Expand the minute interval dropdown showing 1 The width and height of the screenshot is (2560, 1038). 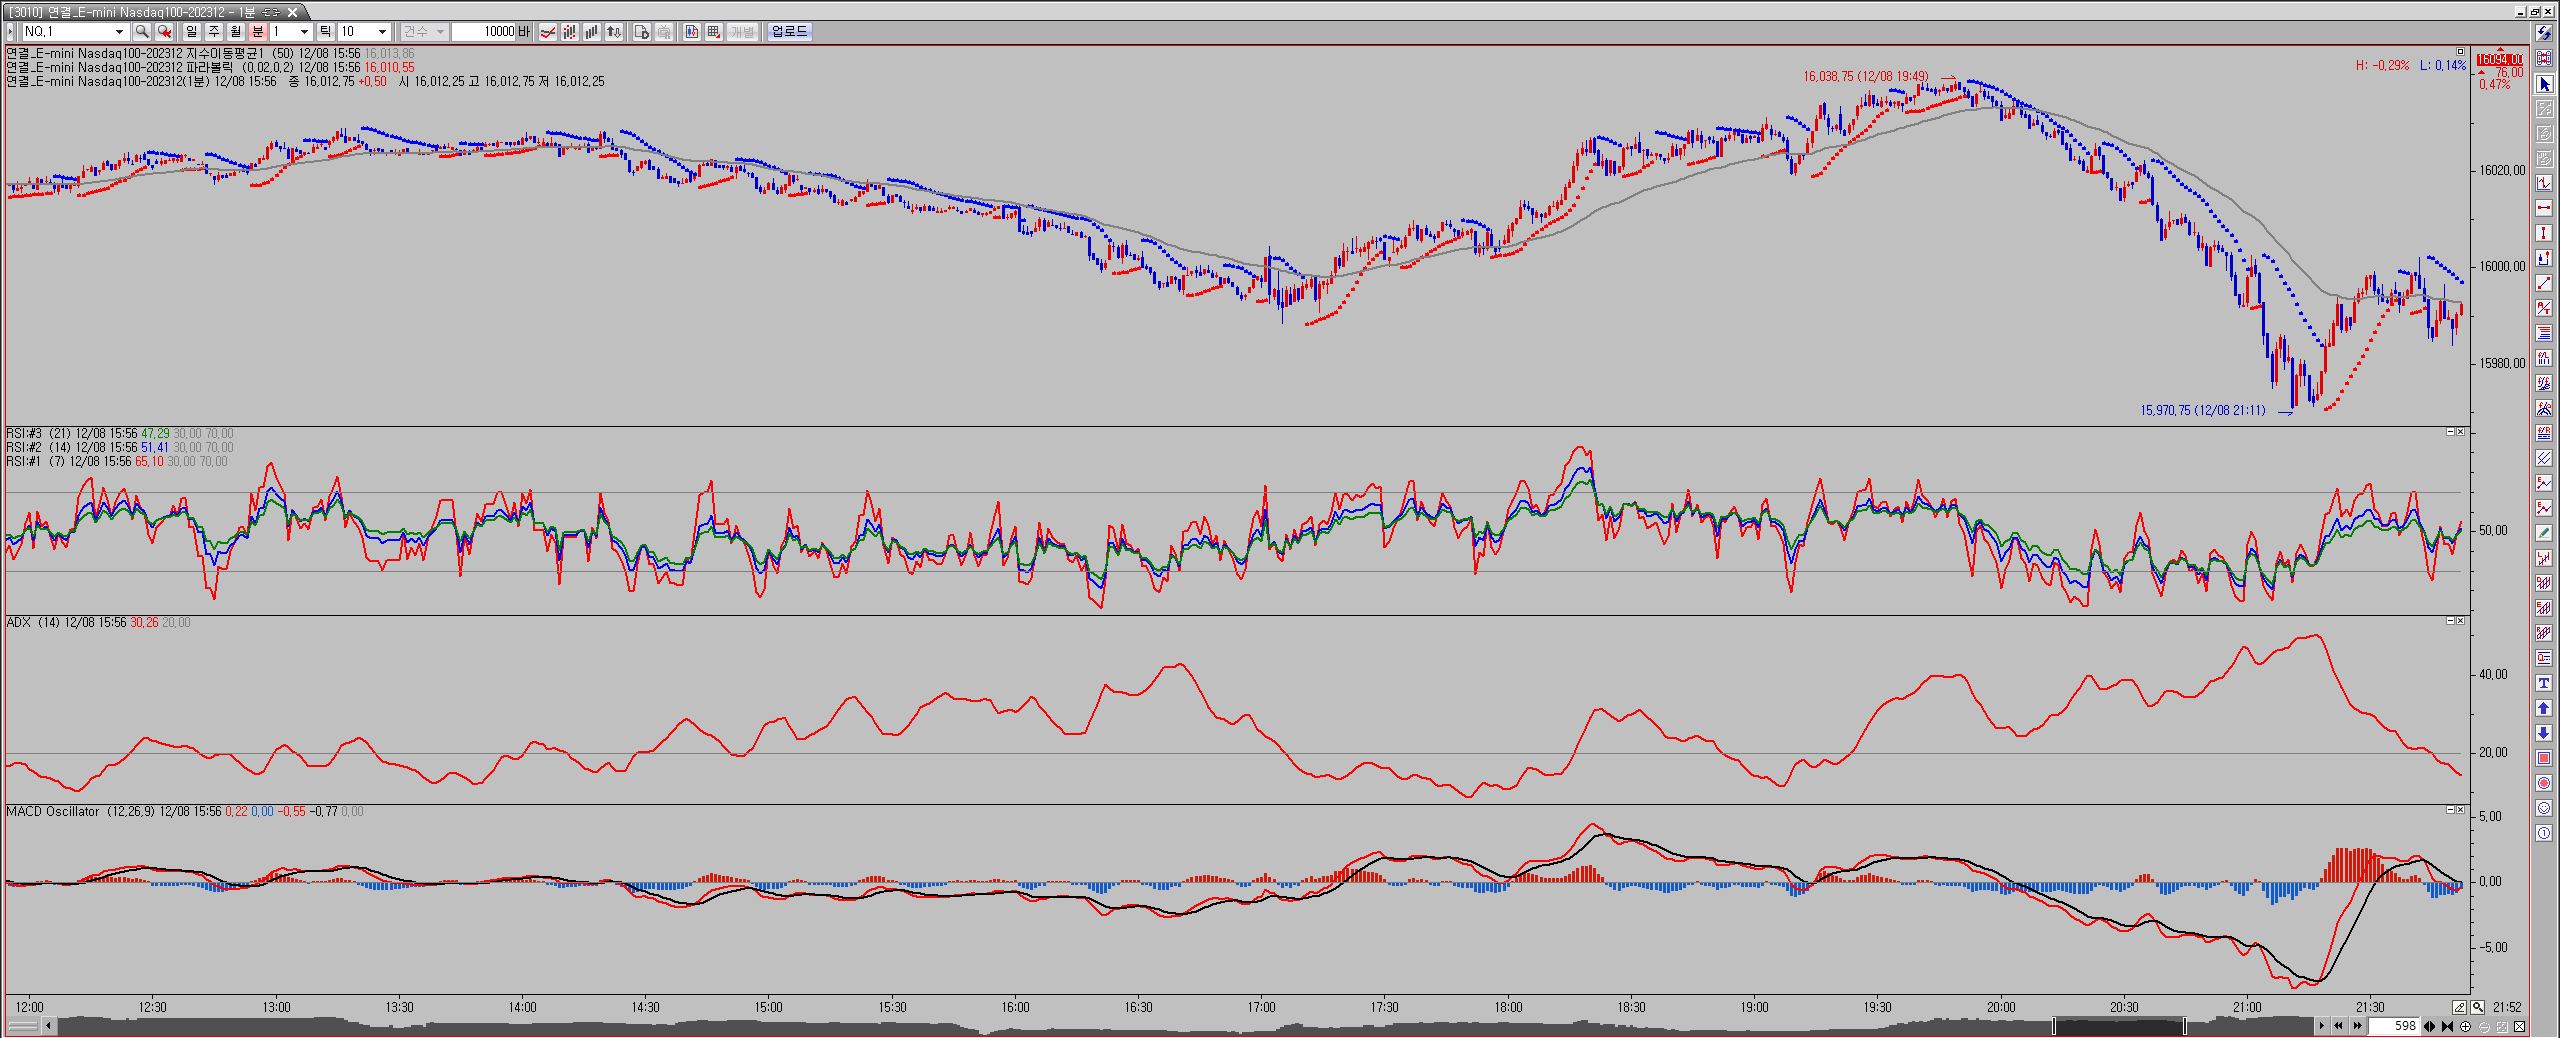tap(304, 32)
